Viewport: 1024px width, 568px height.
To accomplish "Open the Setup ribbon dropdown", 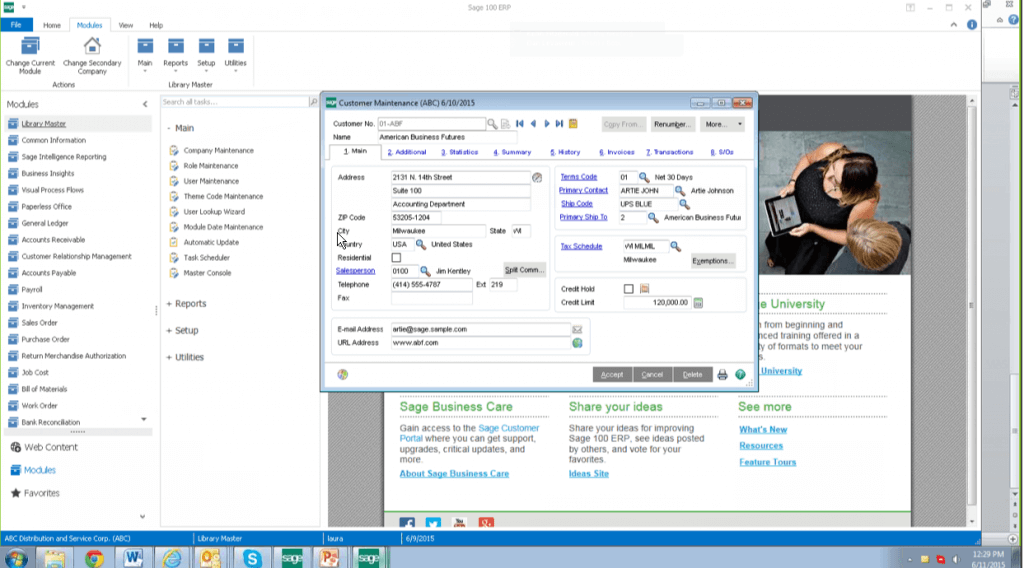I will click(206, 63).
